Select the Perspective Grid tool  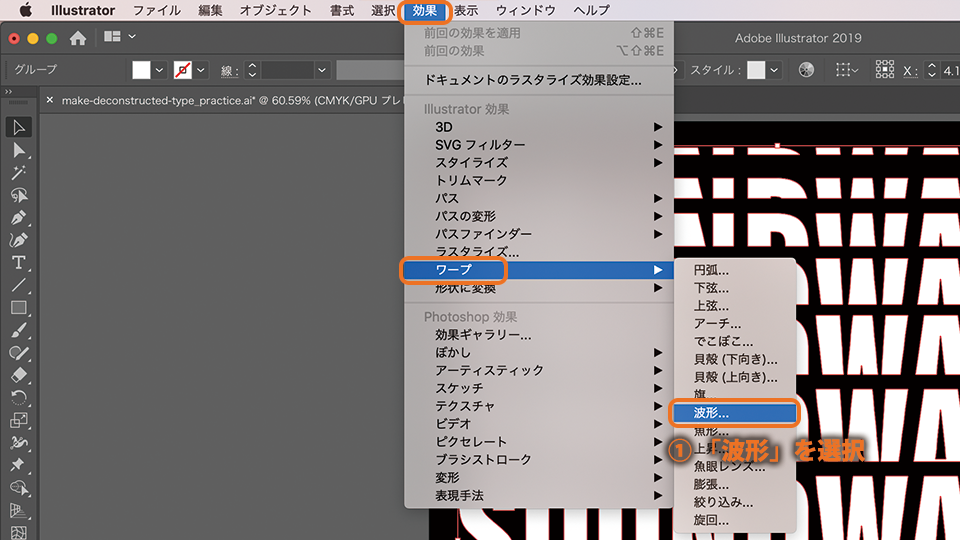click(x=18, y=511)
